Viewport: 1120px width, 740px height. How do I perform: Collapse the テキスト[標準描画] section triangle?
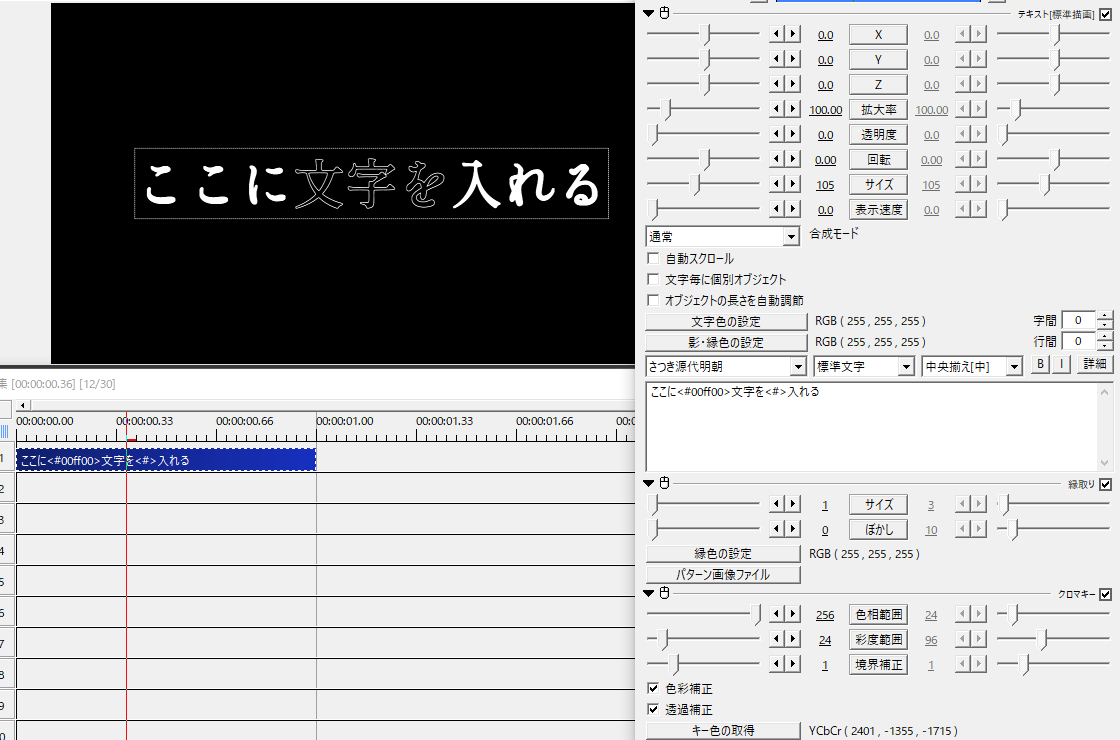pos(649,13)
